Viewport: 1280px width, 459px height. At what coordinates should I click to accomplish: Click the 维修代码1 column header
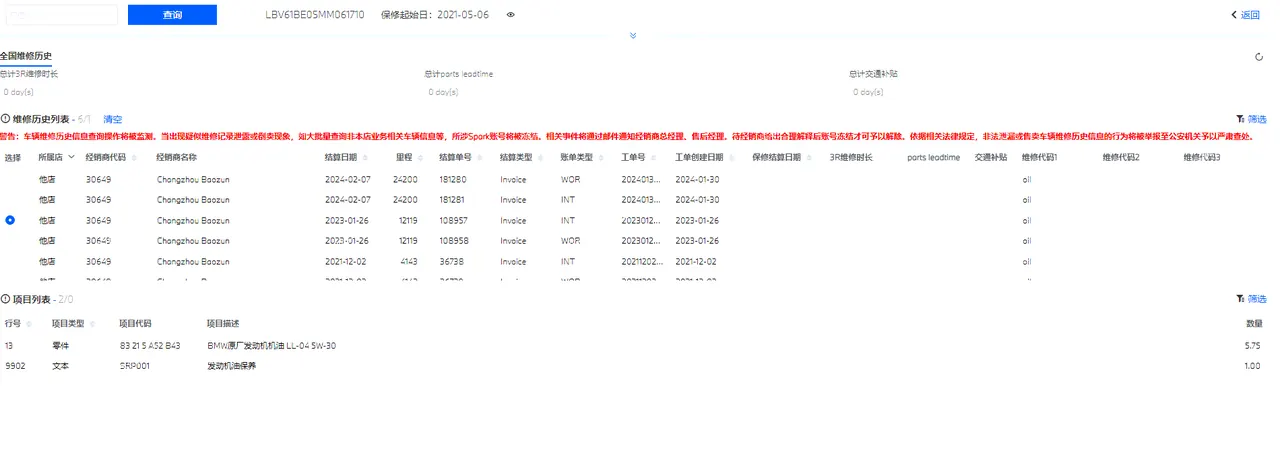pos(1040,158)
